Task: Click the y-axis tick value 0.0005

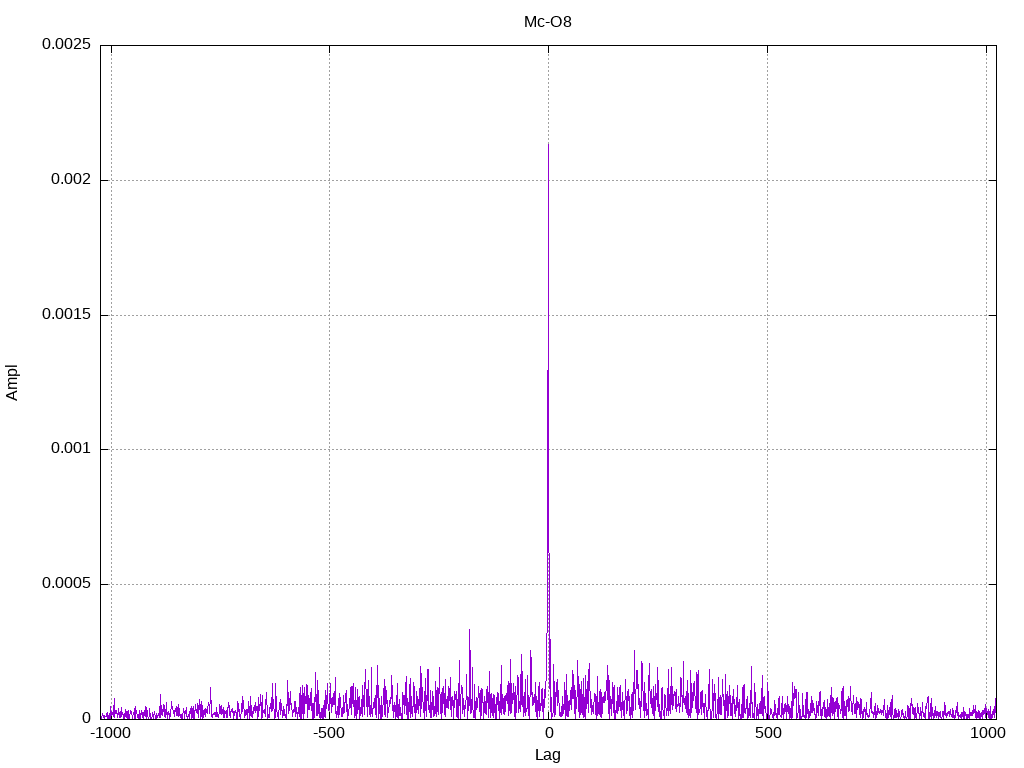Action: (66, 583)
